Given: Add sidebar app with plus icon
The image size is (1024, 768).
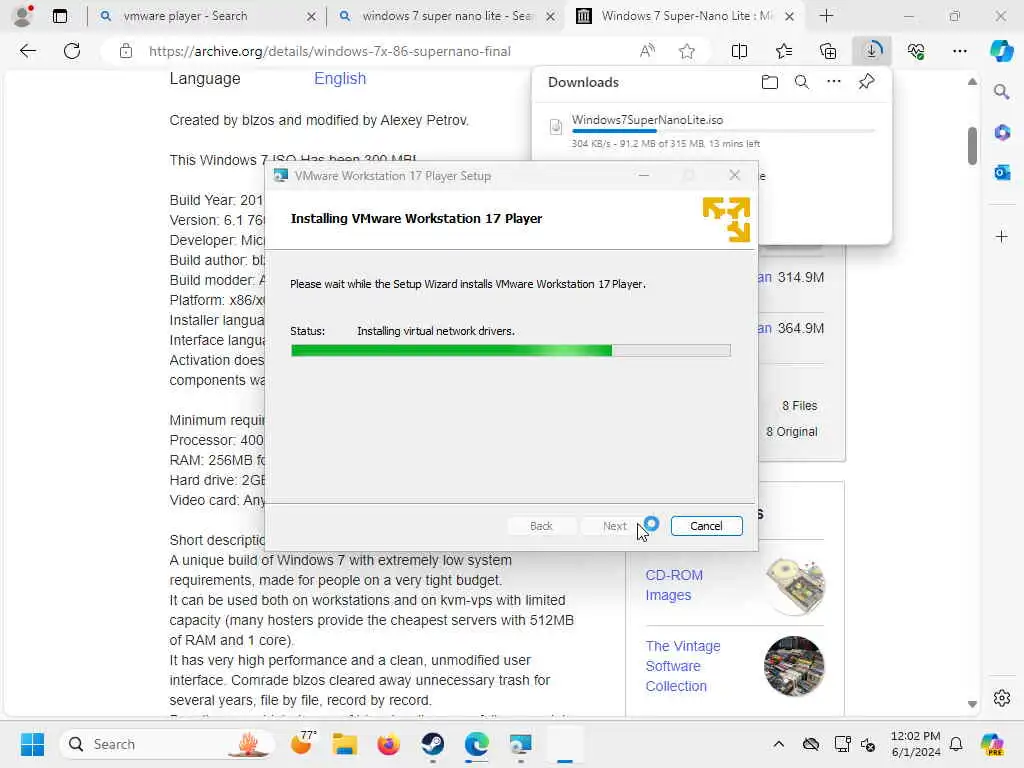Looking at the screenshot, I should (x=1002, y=236).
